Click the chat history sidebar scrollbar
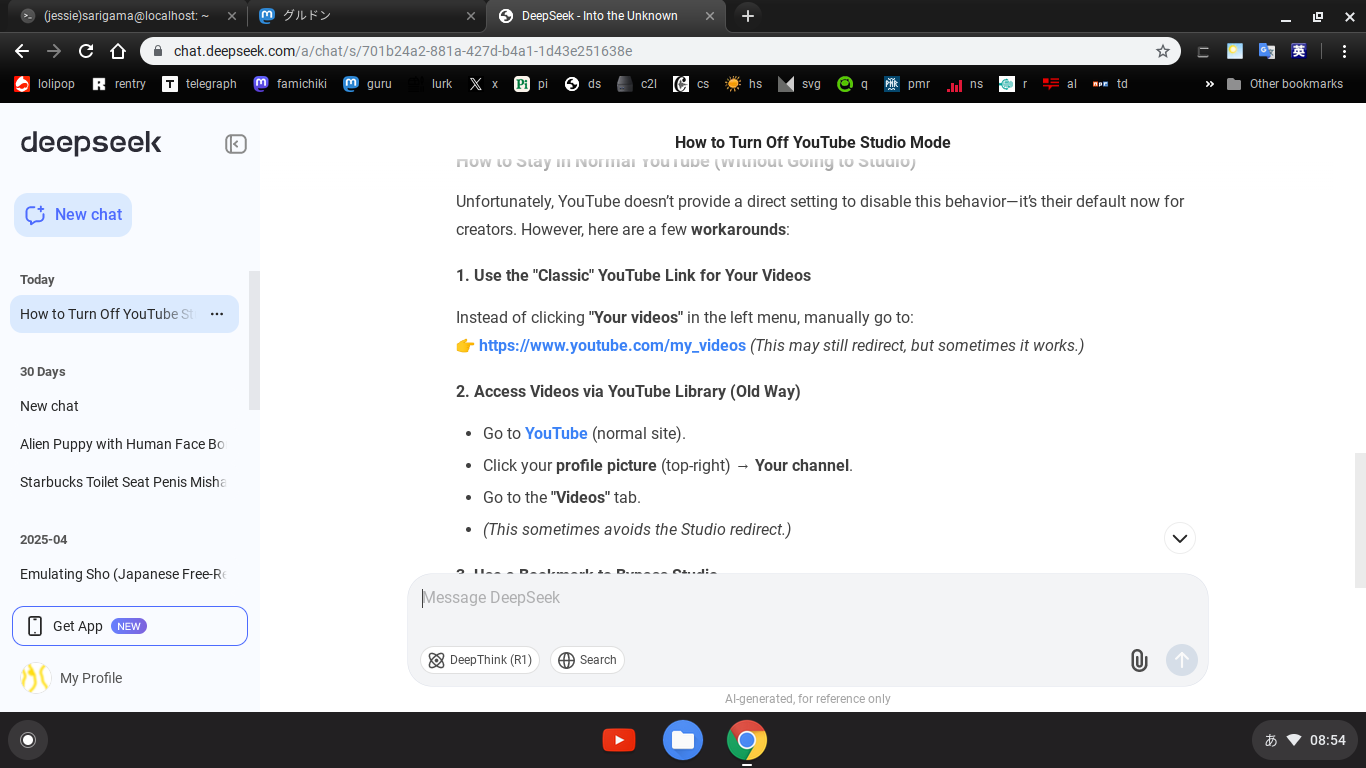The image size is (1366, 768). click(254, 340)
